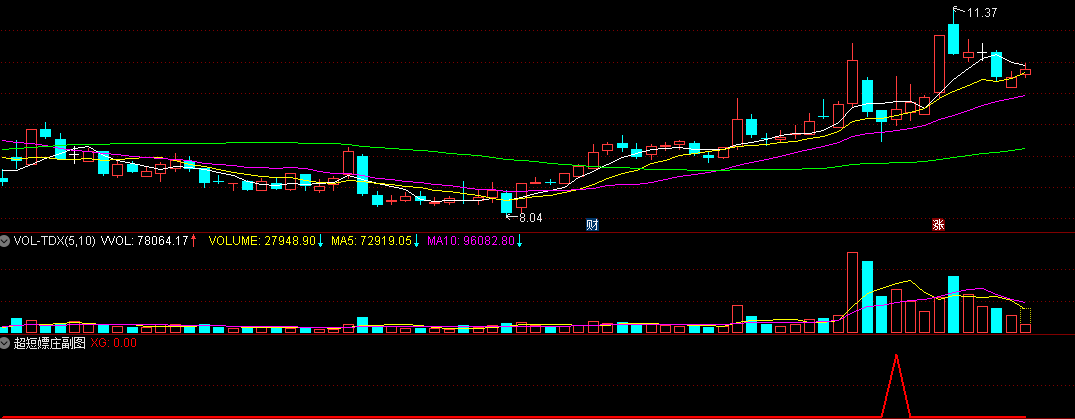This screenshot has width=1075, height=419.
Task: Click the cyan candlestick at the 11.37 high
Action: (x=953, y=38)
